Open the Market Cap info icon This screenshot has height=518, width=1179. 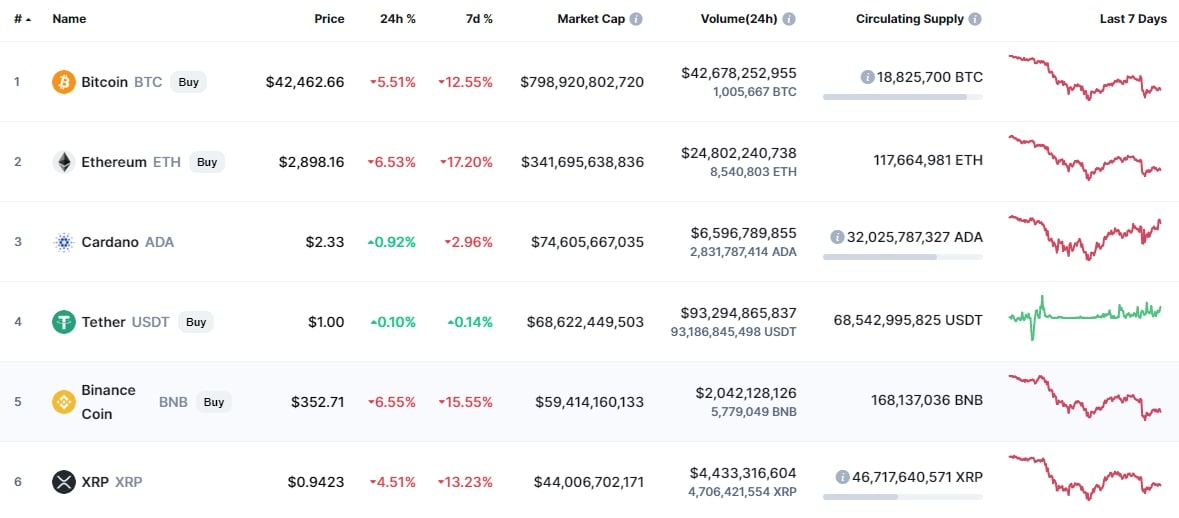pos(636,19)
